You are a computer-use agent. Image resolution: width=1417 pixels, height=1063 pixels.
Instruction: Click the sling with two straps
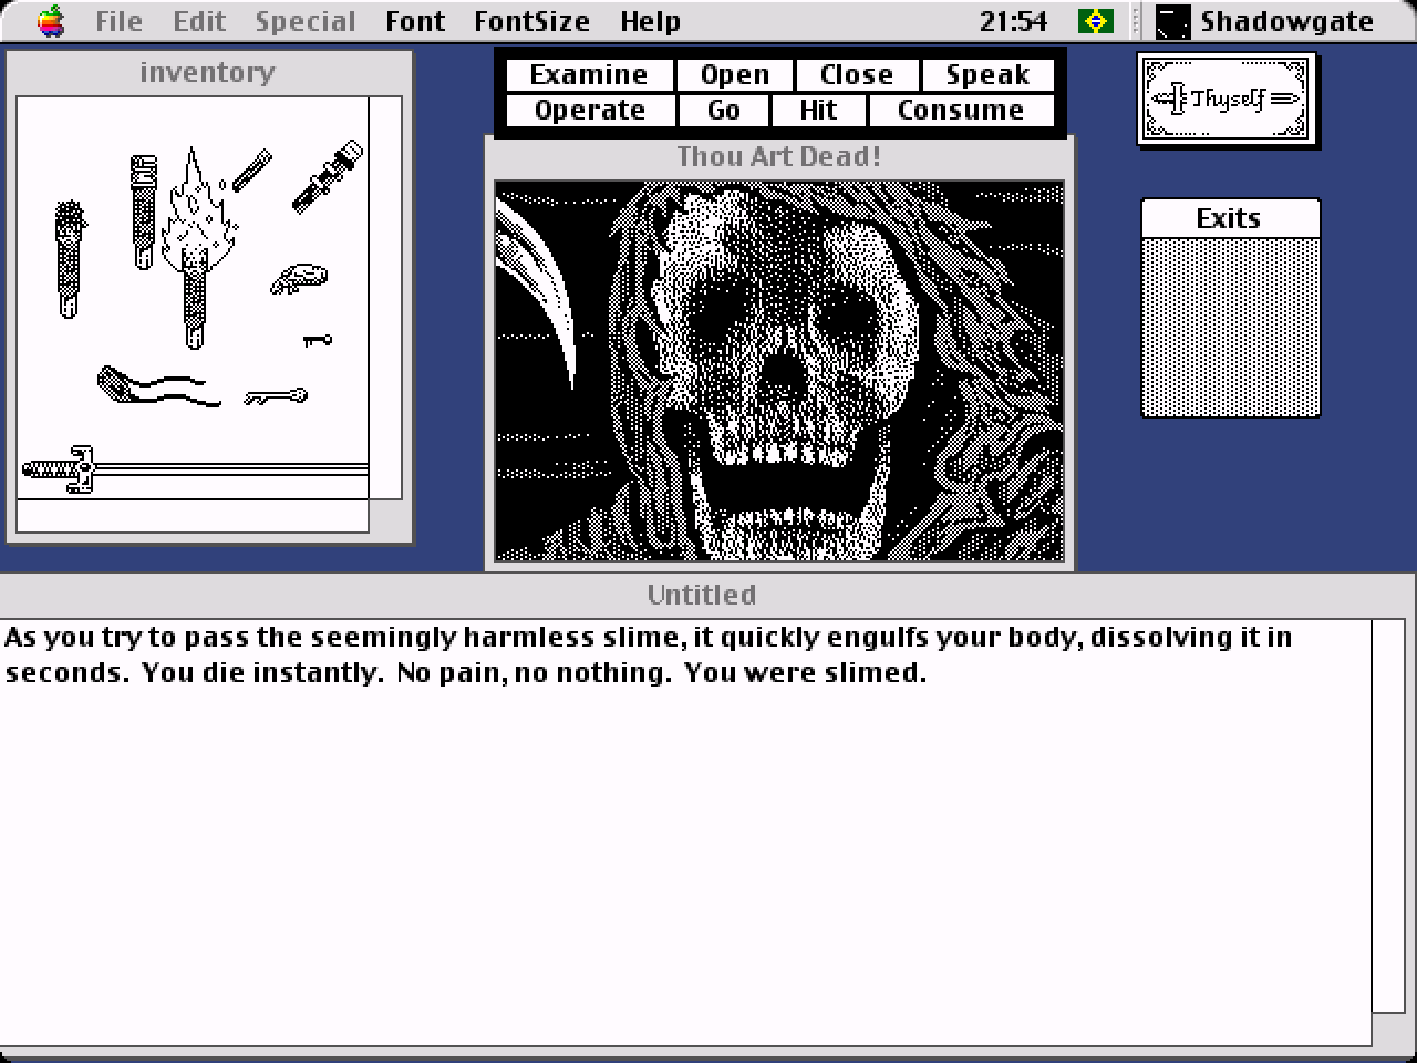[x=155, y=387]
